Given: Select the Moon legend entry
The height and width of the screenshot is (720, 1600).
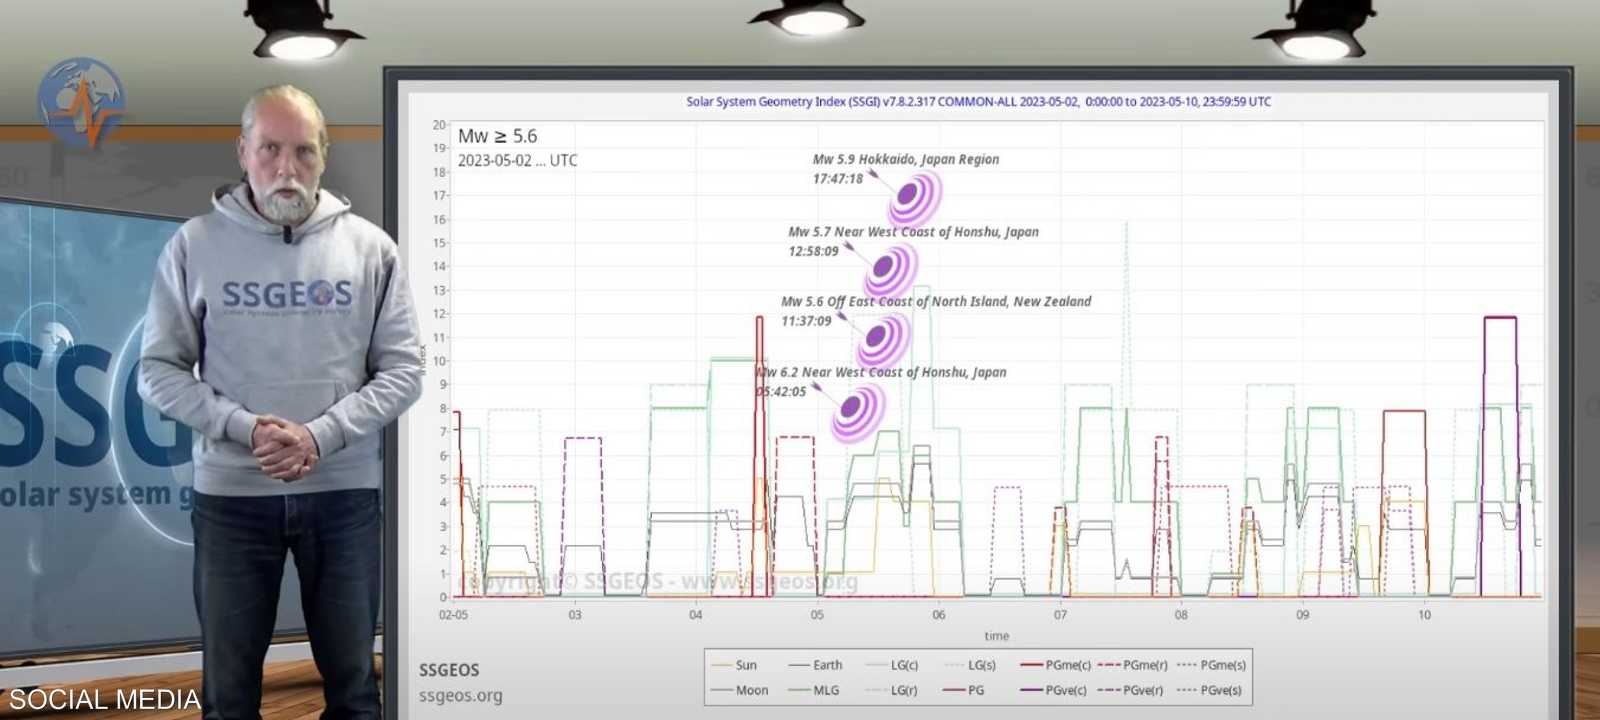Looking at the screenshot, I should 739,690.
